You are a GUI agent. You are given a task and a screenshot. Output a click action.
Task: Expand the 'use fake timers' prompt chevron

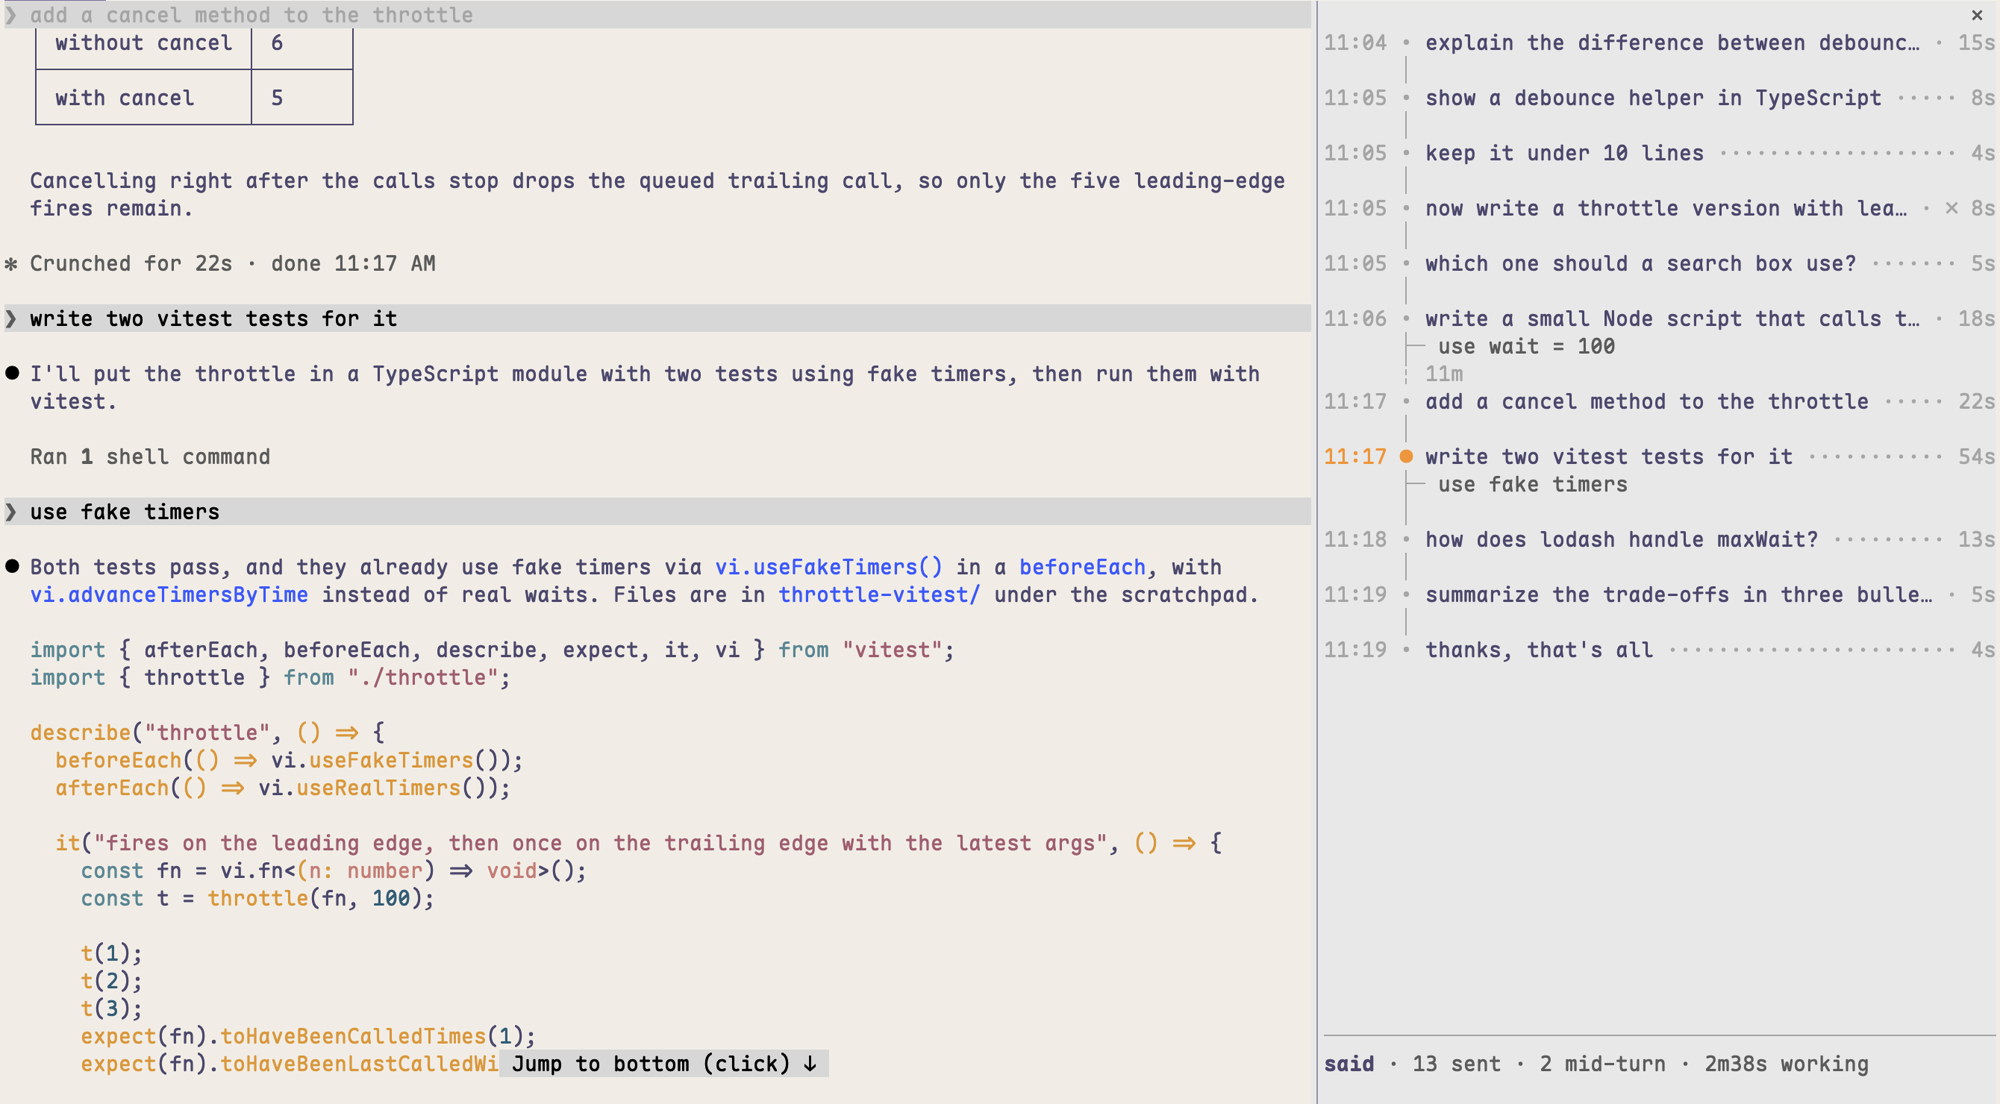click(x=11, y=512)
